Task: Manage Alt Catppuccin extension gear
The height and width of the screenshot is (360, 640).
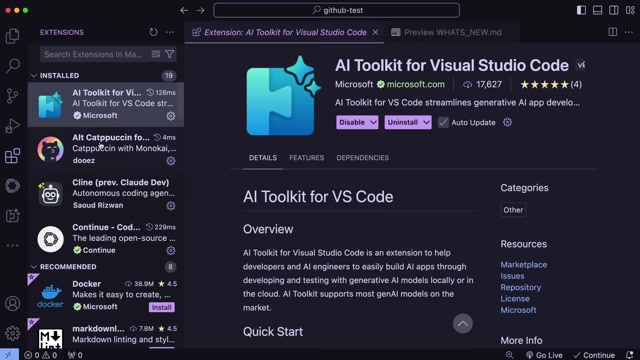Action: (x=171, y=161)
